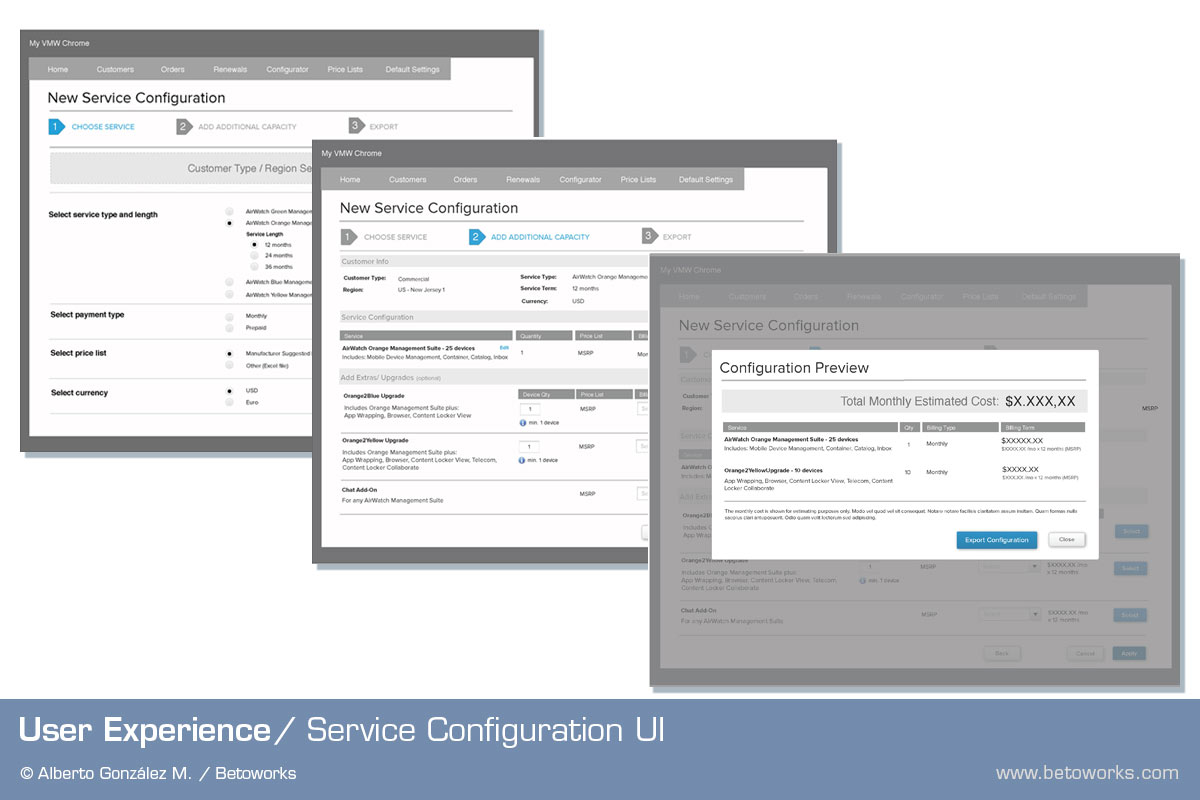Viewport: 1200px width, 800px height.
Task: Choose the 36 months service length
Action: 254,267
